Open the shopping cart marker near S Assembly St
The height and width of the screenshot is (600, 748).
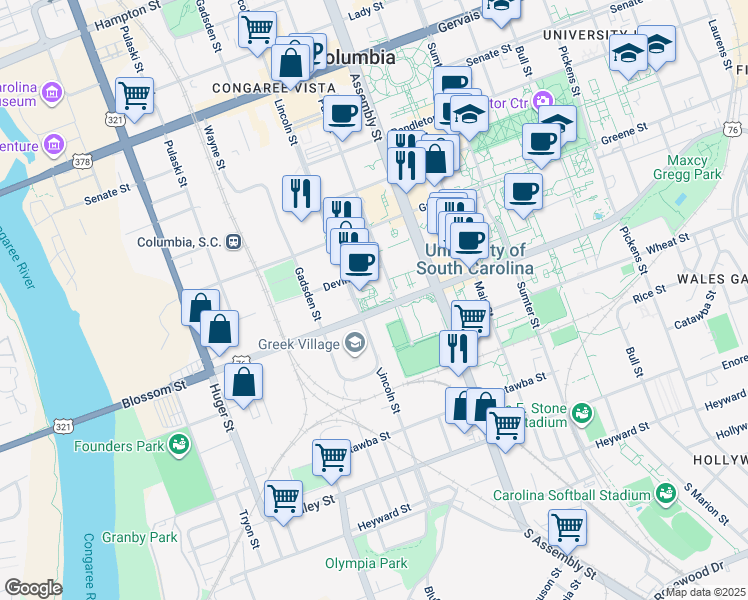(567, 528)
